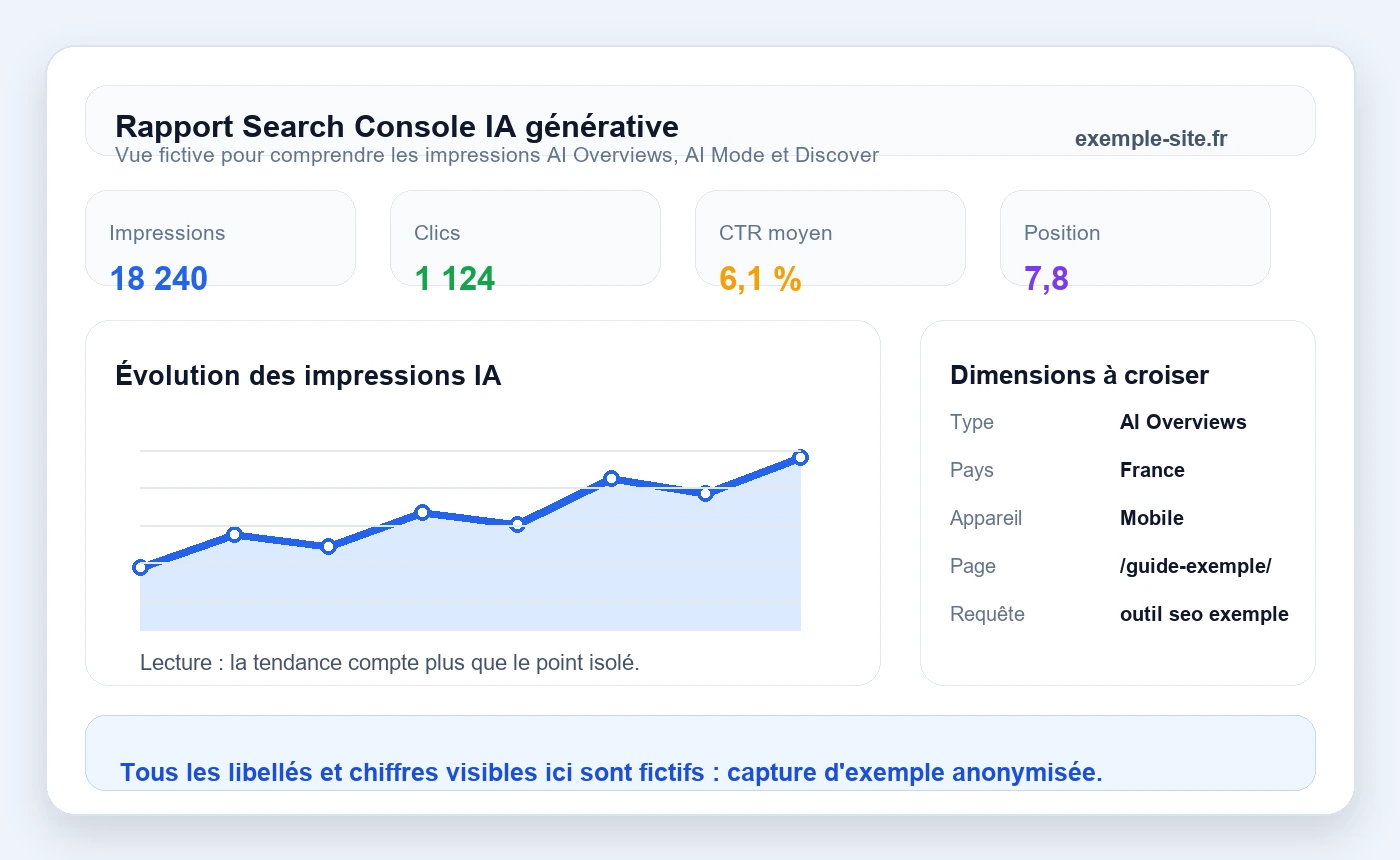
Task: Click the Pays dimension label
Action: [972, 470]
